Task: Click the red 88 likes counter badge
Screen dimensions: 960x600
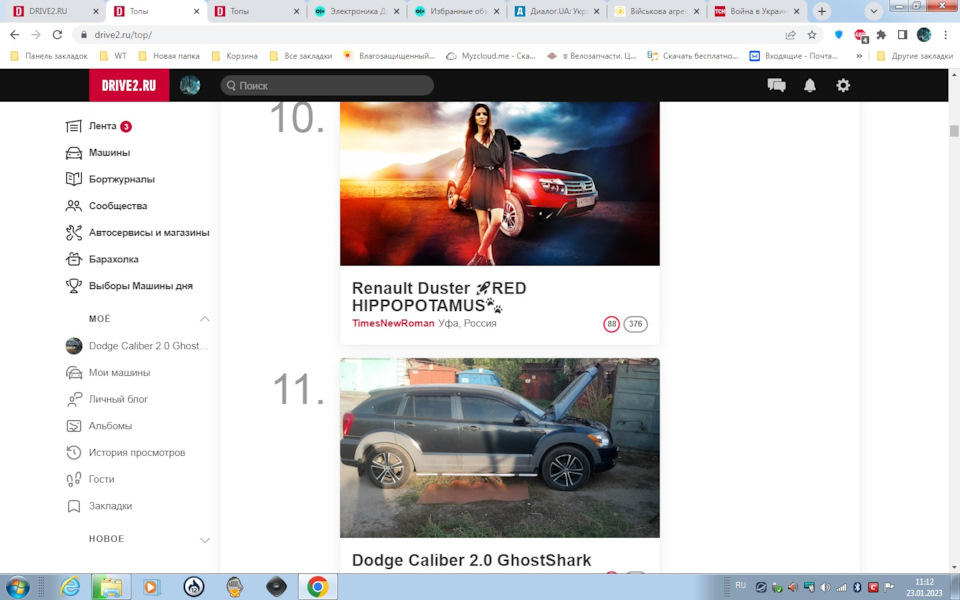Action: click(x=611, y=324)
